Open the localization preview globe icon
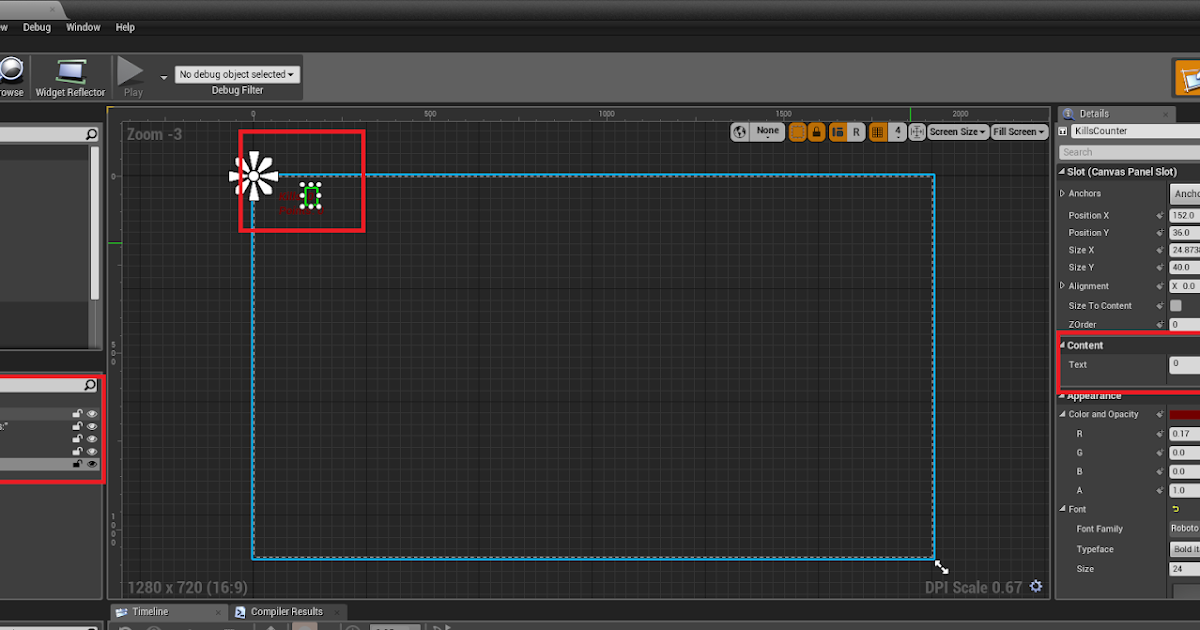The height and width of the screenshot is (630, 1200). tap(739, 131)
